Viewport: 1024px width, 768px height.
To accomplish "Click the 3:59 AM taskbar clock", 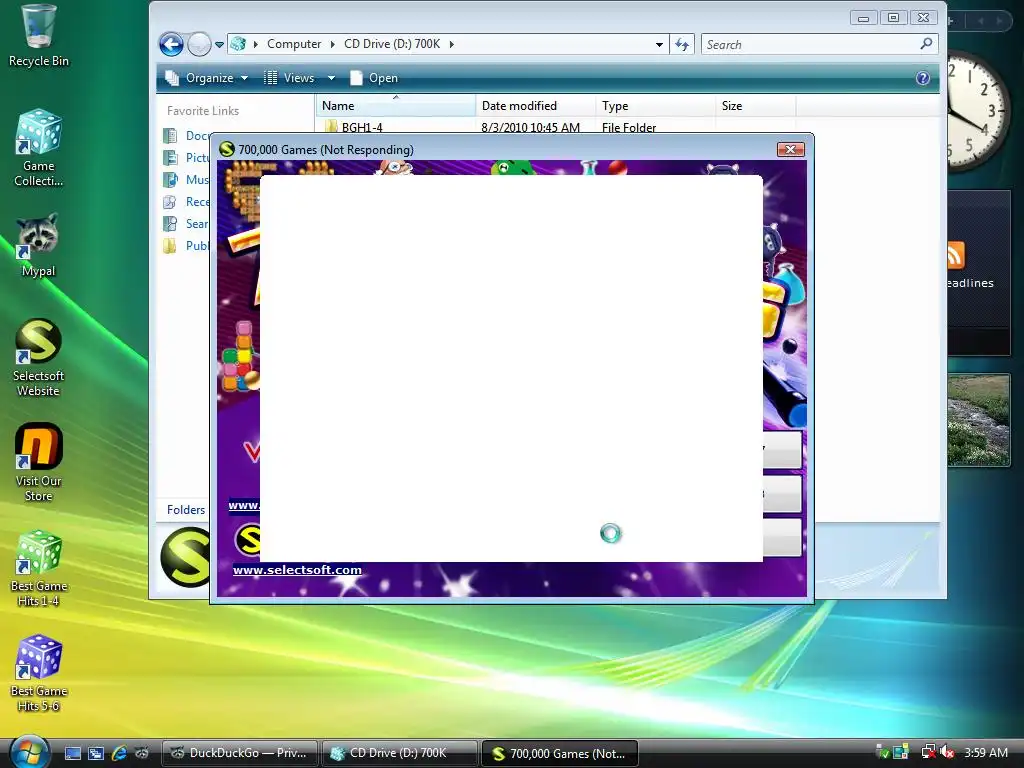I will tap(986, 753).
